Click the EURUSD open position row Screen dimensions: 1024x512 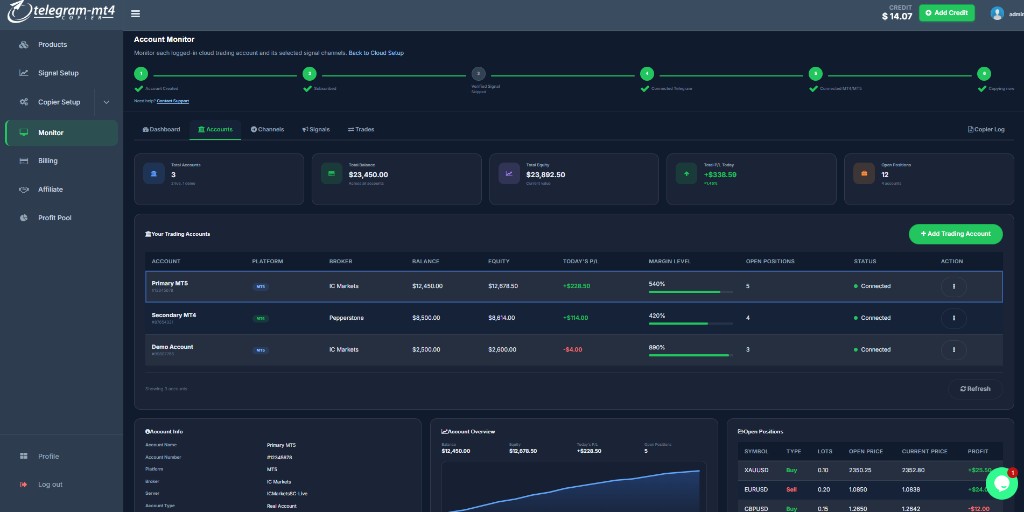pos(870,489)
